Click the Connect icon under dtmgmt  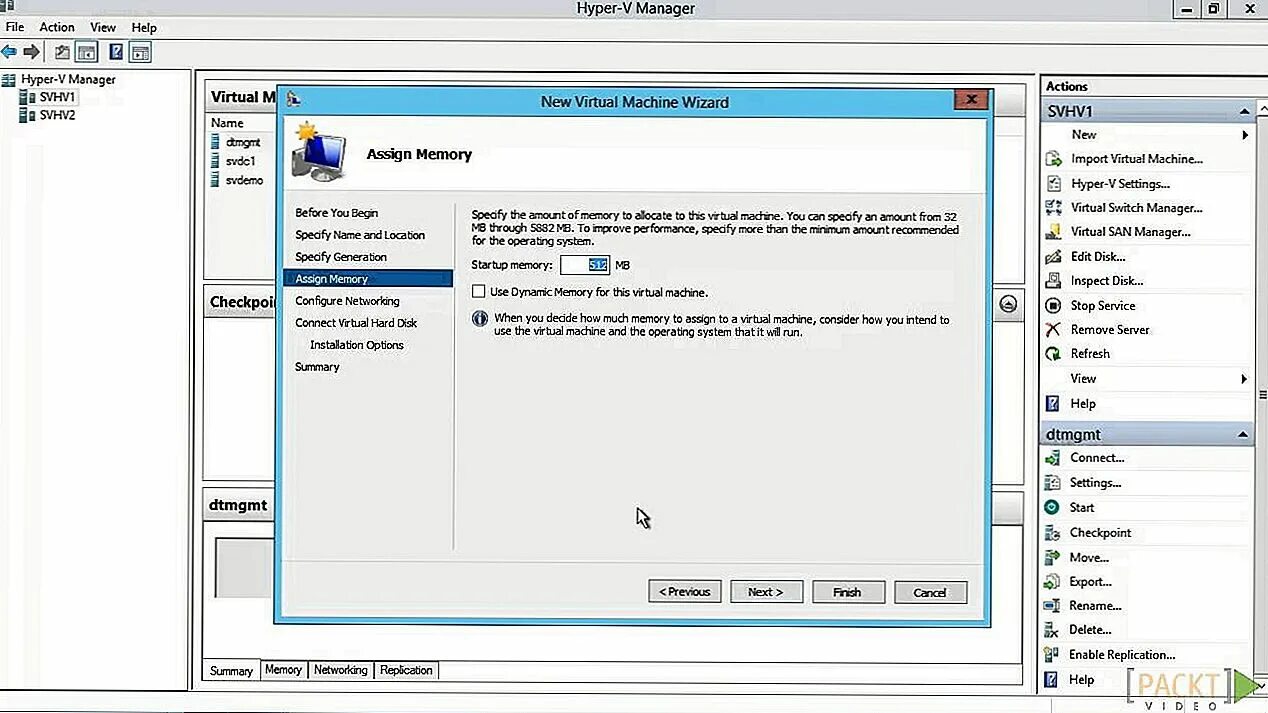click(x=1052, y=458)
